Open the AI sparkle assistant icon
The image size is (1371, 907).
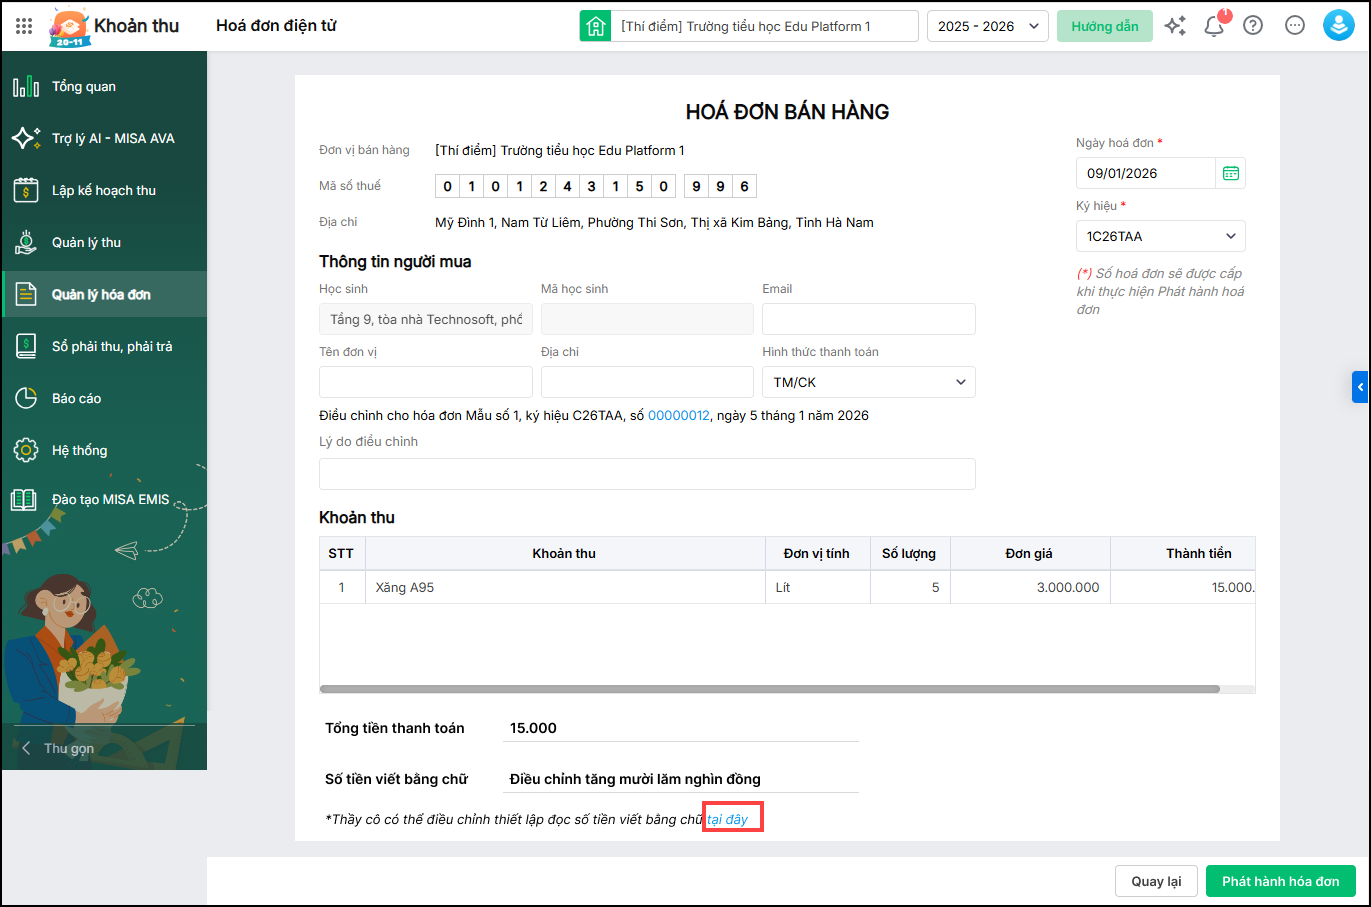tap(1175, 26)
